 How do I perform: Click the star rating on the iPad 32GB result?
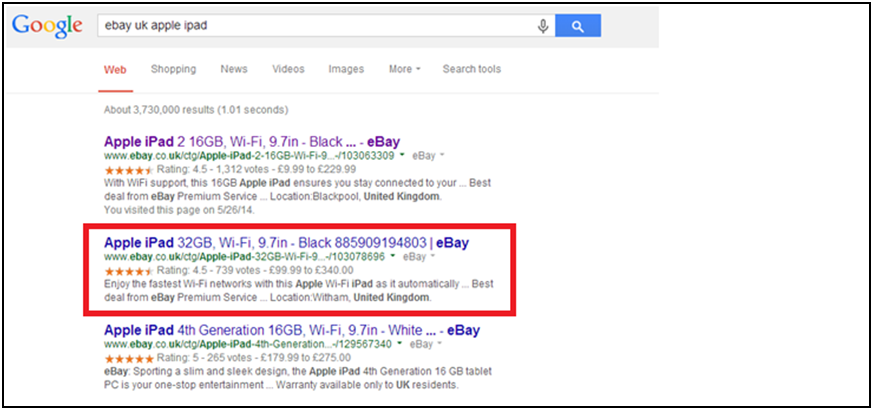pos(124,271)
